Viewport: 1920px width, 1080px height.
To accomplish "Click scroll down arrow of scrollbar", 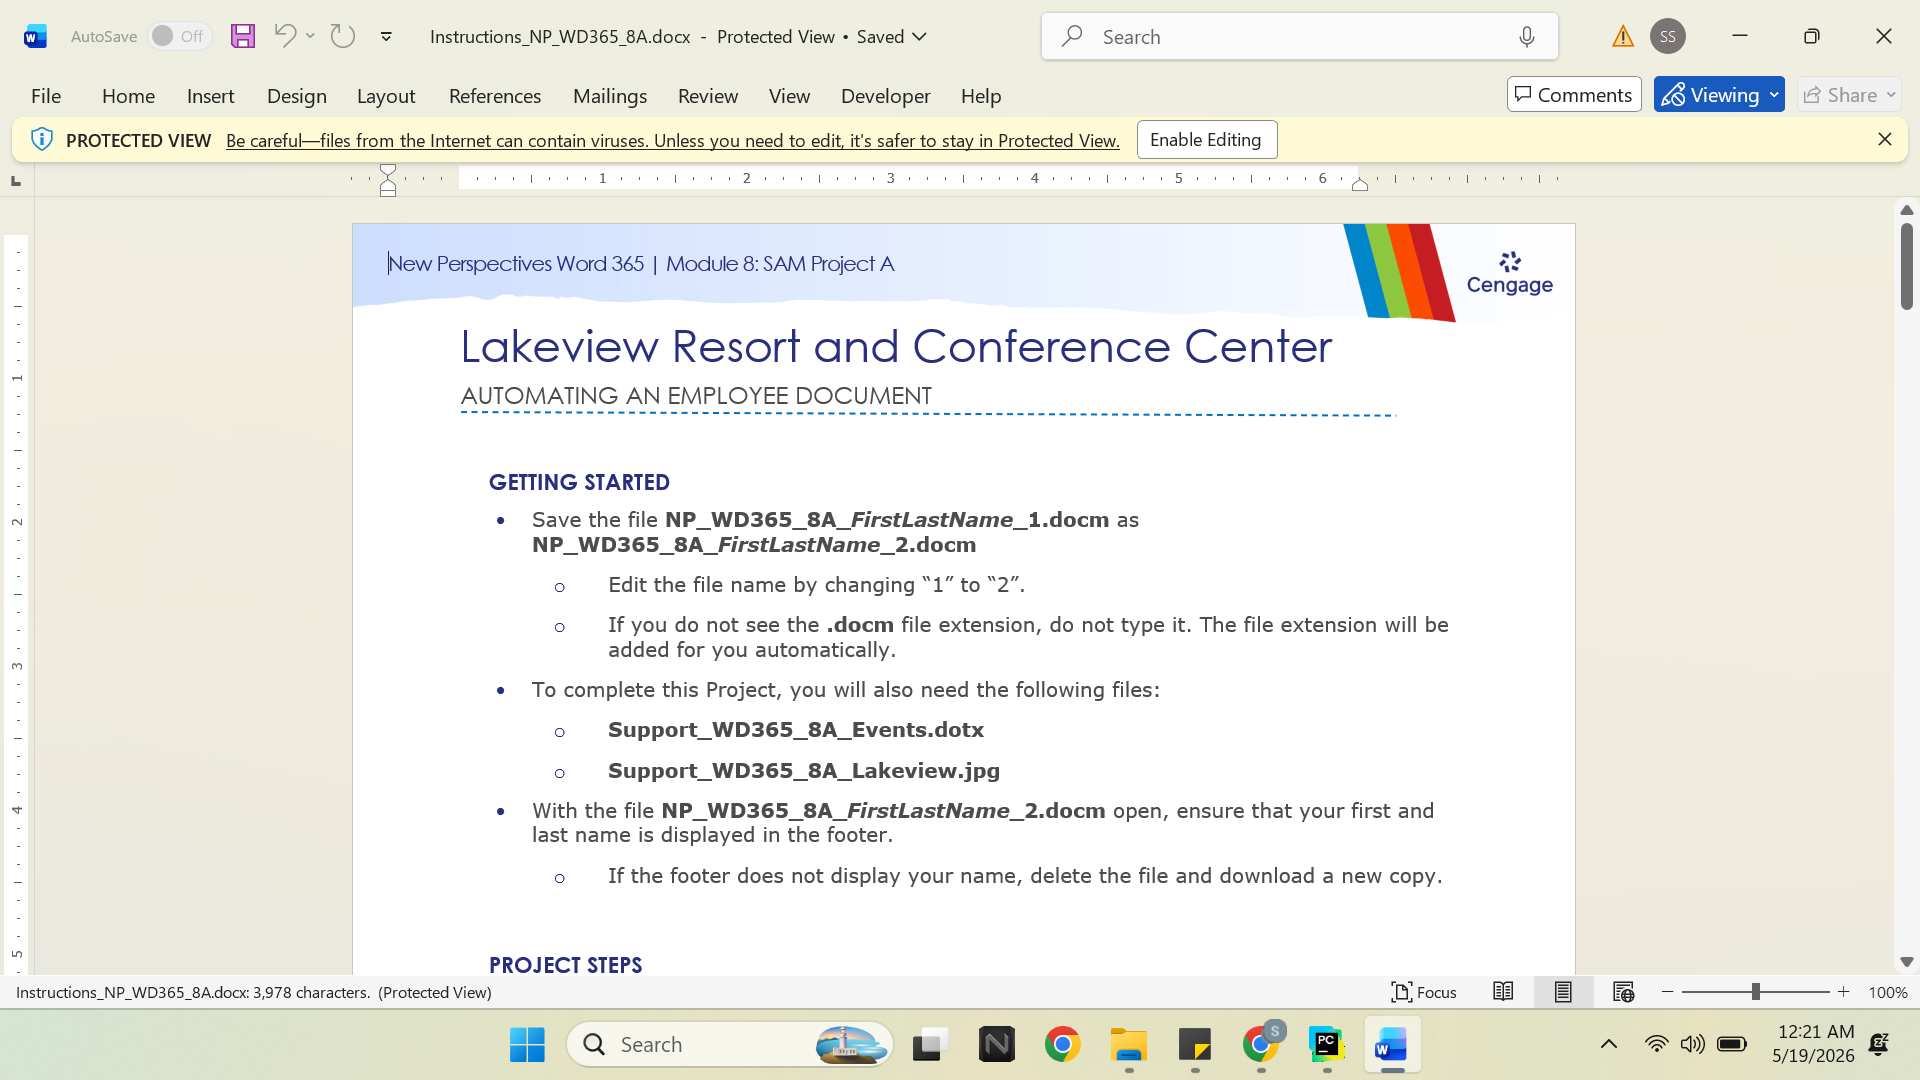I will [x=1906, y=962].
